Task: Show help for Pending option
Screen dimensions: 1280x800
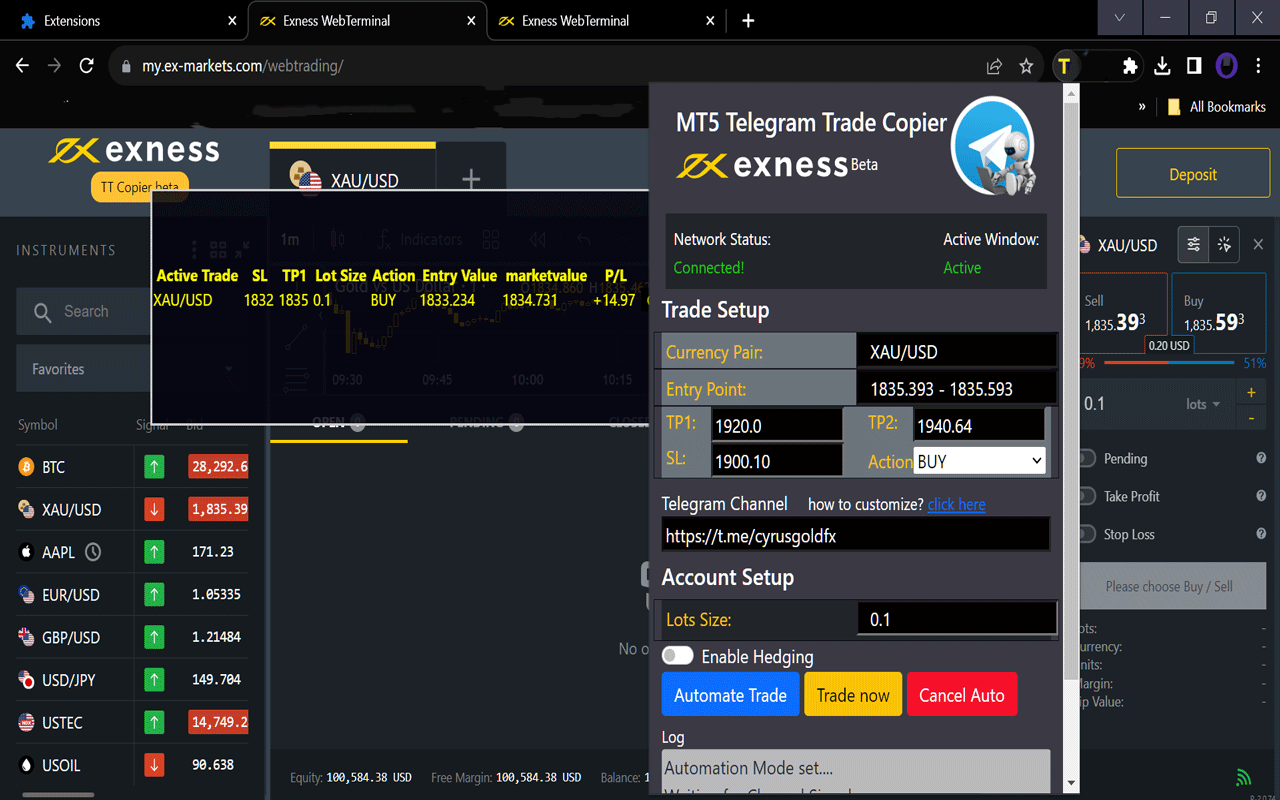Action: click(x=1261, y=458)
